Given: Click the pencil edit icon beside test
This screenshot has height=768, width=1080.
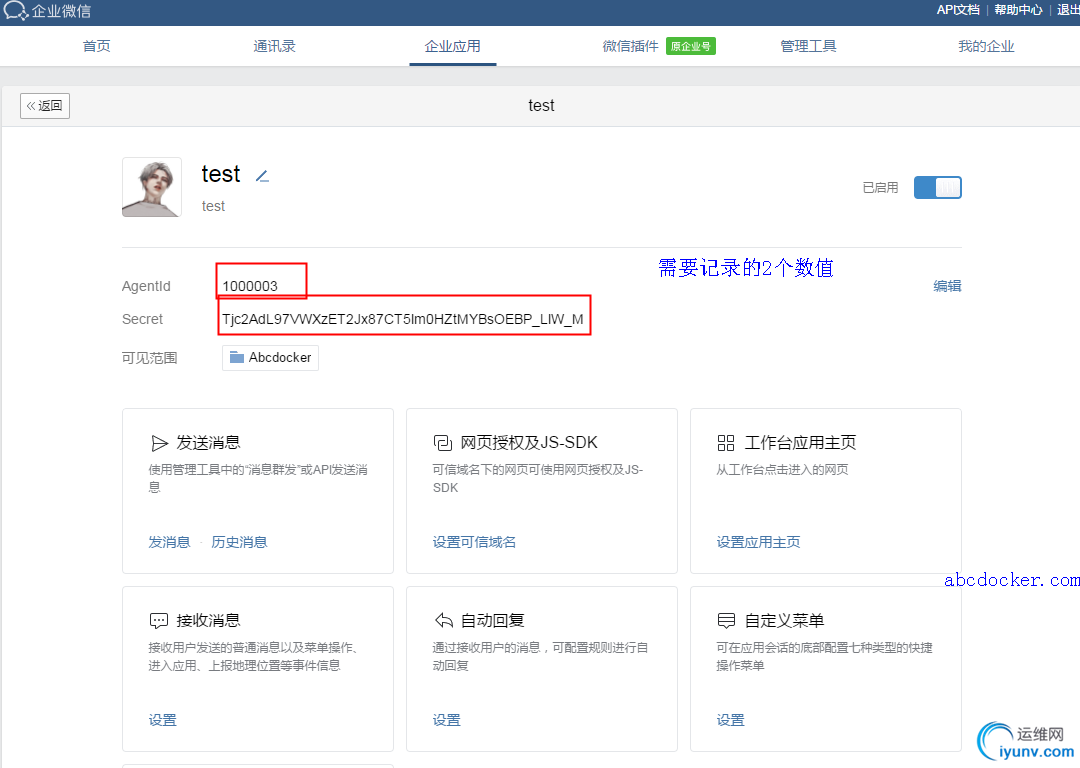Looking at the screenshot, I should pyautogui.click(x=262, y=176).
